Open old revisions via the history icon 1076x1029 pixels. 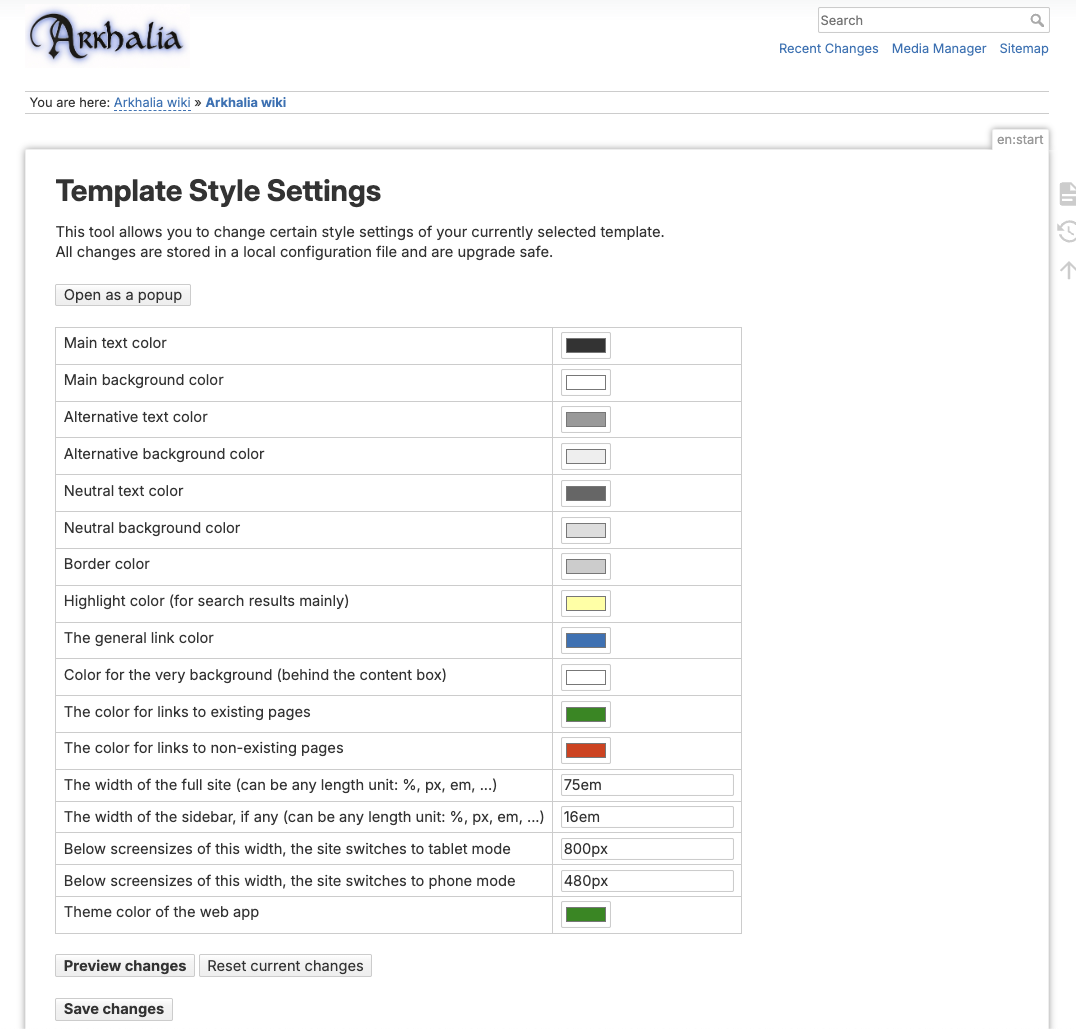[x=1067, y=232]
